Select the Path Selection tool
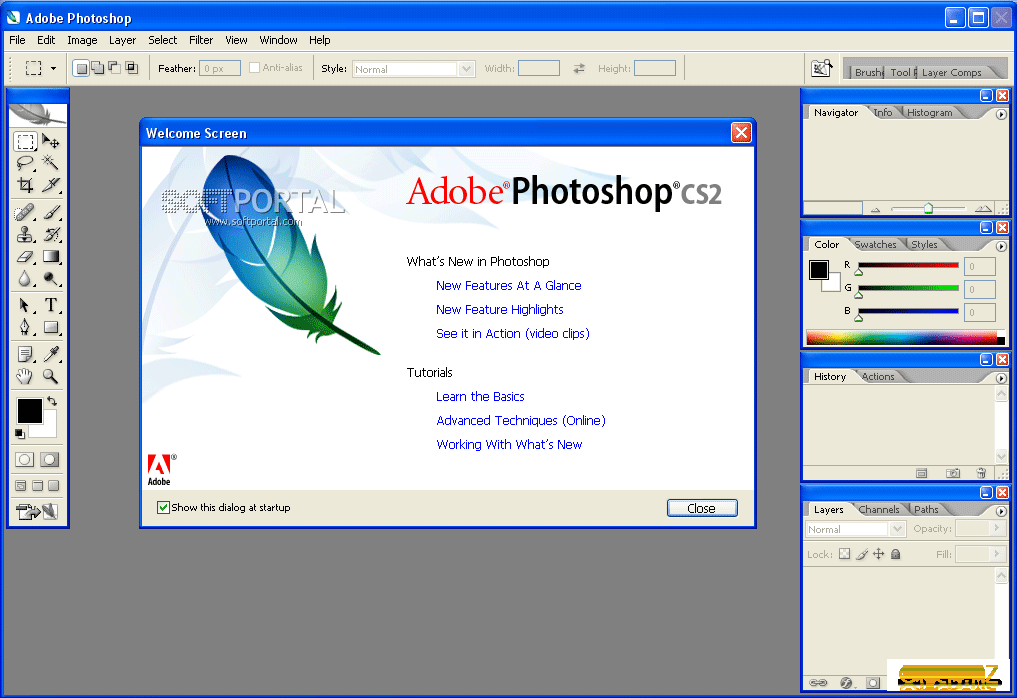Screen dimensions: 1017x698 (x=25, y=305)
